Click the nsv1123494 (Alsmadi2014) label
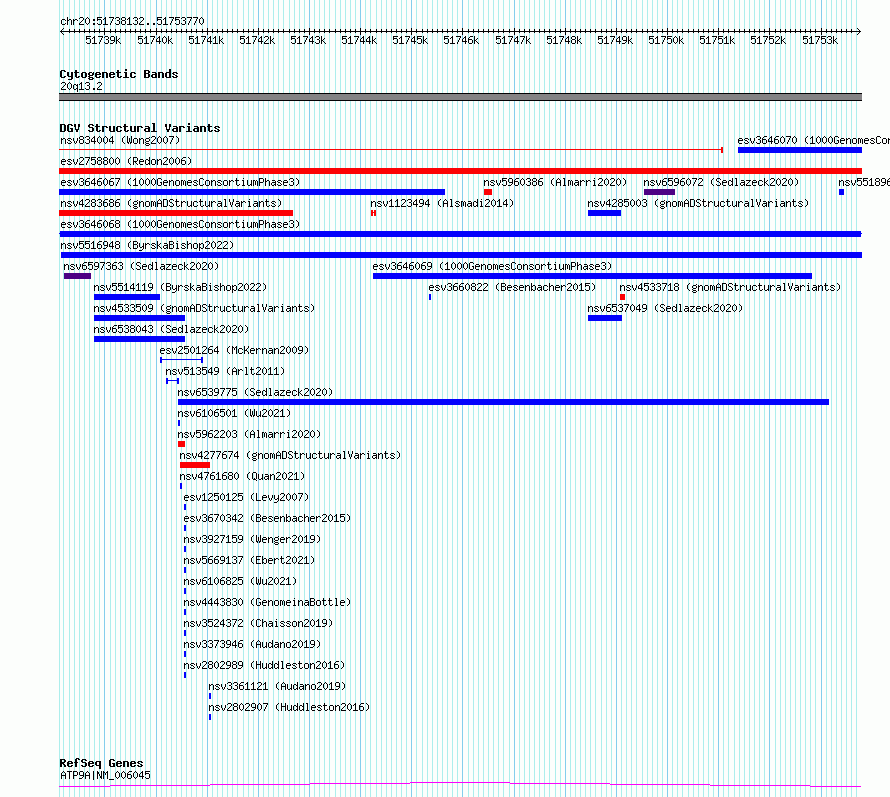 [442, 203]
